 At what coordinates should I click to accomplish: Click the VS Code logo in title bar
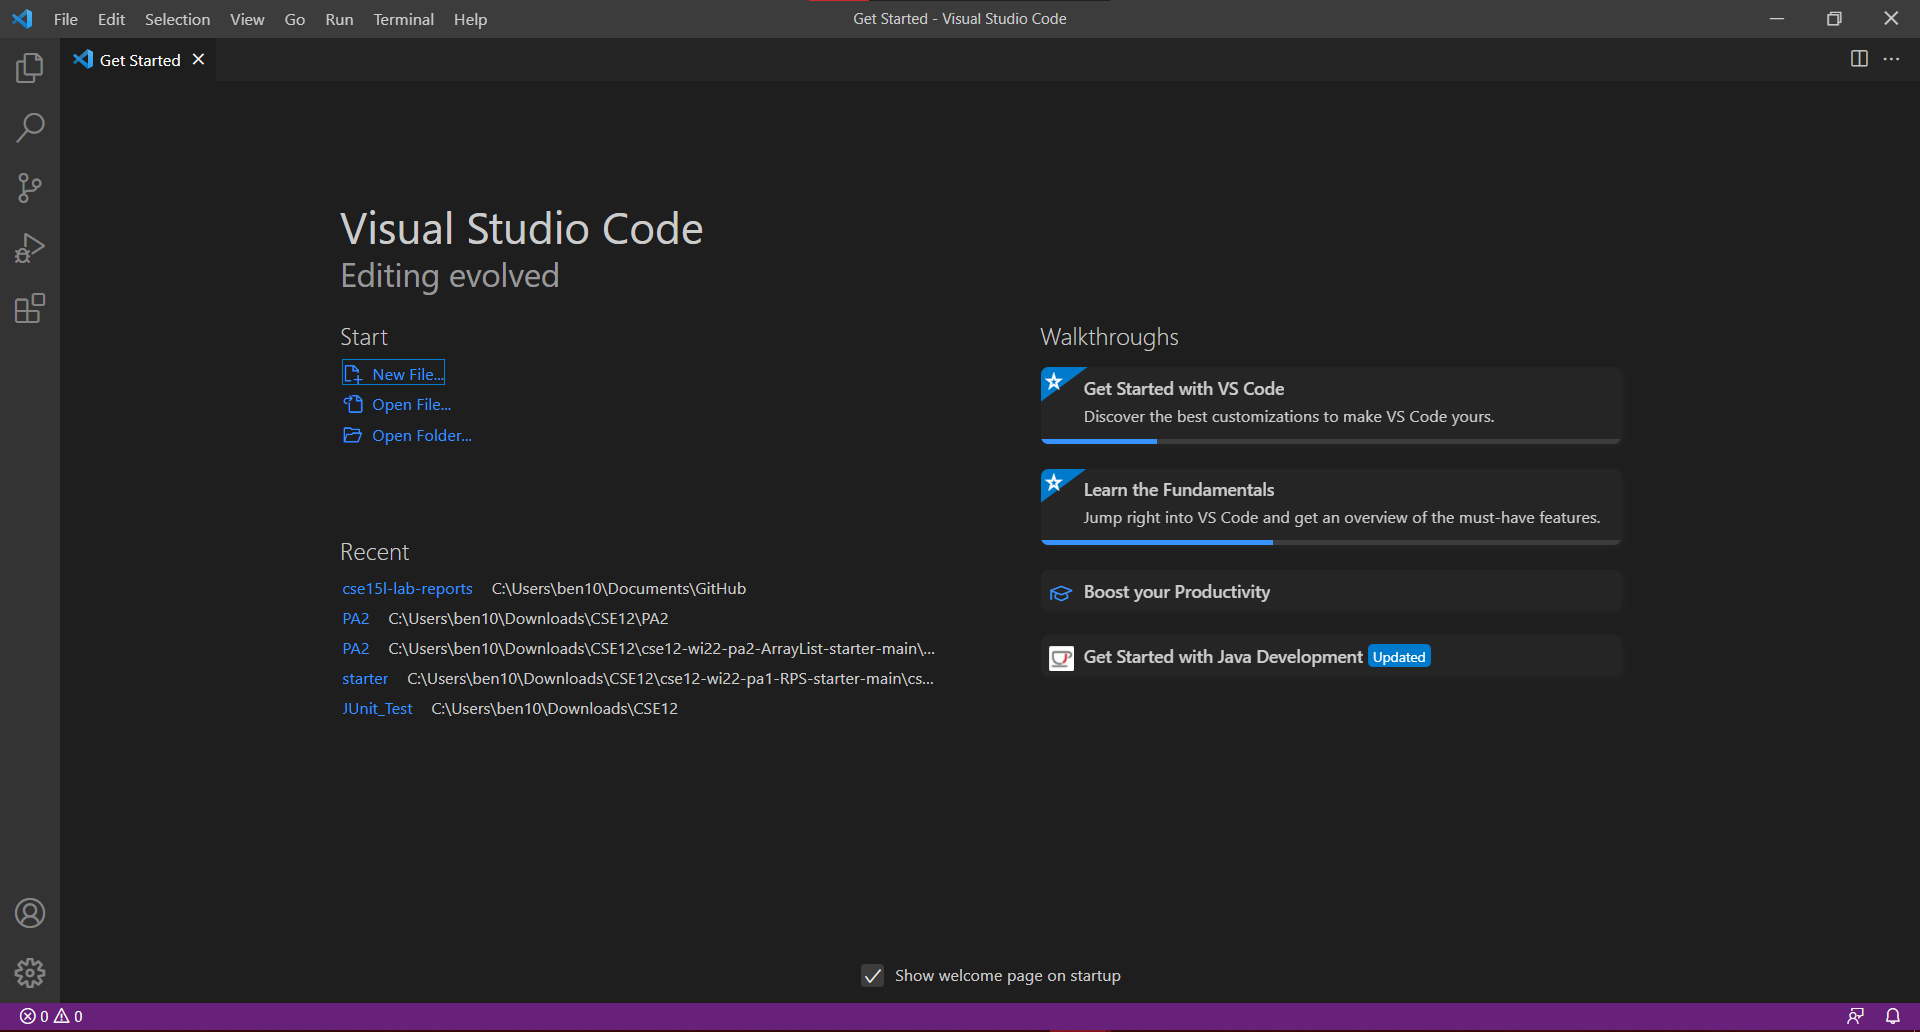pyautogui.click(x=22, y=19)
